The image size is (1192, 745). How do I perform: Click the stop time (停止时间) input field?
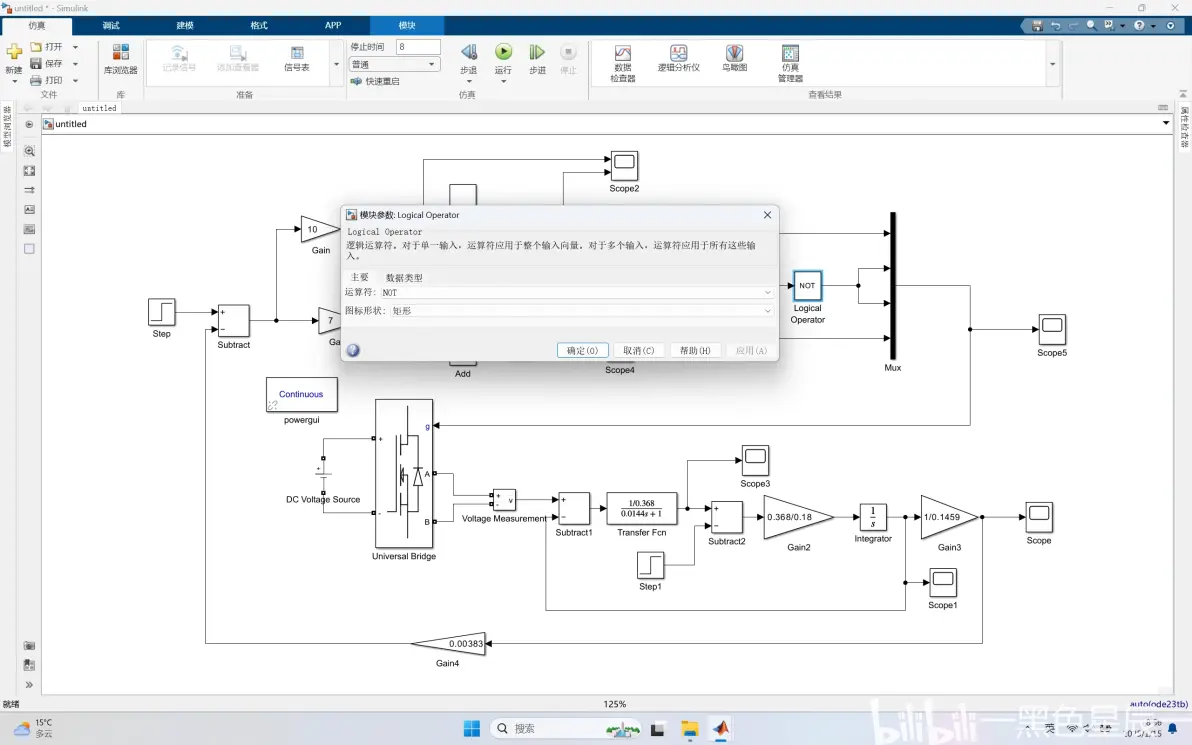click(x=418, y=47)
